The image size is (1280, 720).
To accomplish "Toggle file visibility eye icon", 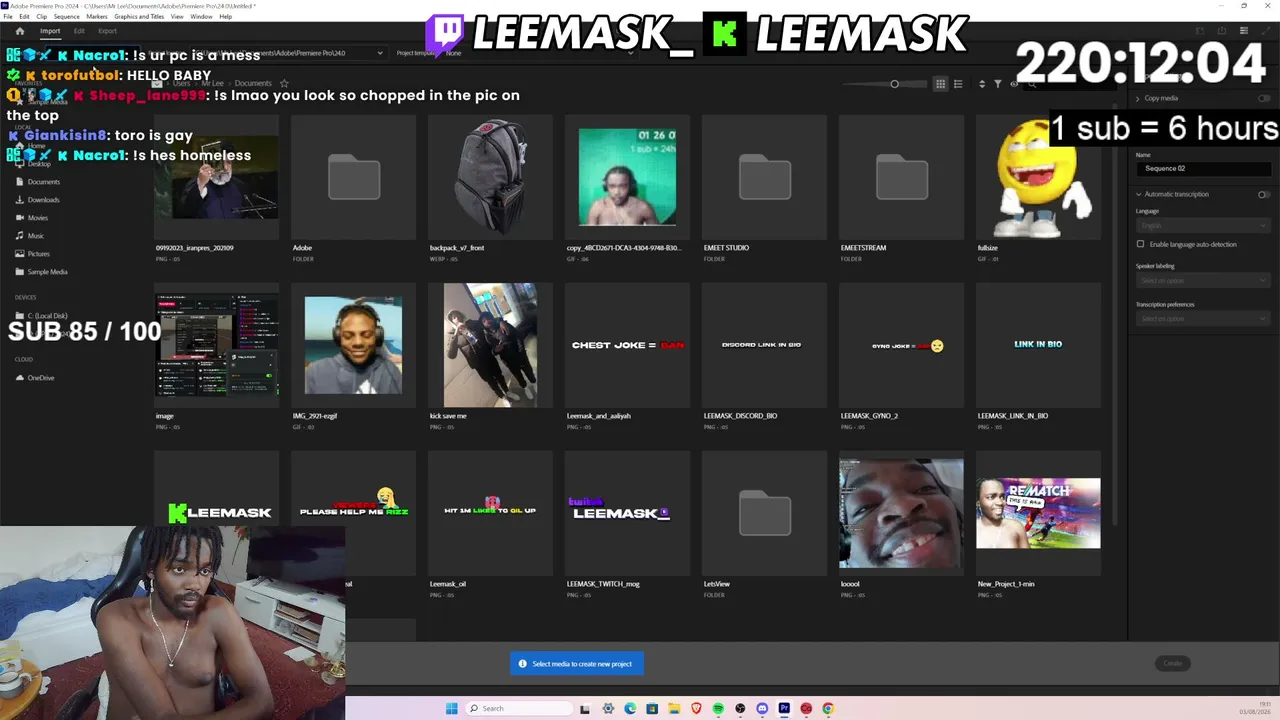I will [x=1014, y=84].
